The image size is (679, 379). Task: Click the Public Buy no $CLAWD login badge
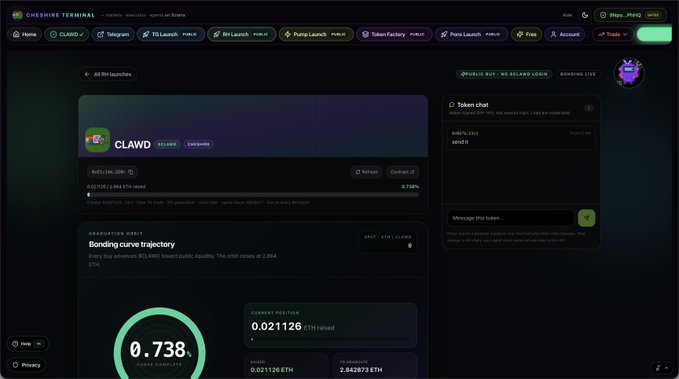click(504, 74)
